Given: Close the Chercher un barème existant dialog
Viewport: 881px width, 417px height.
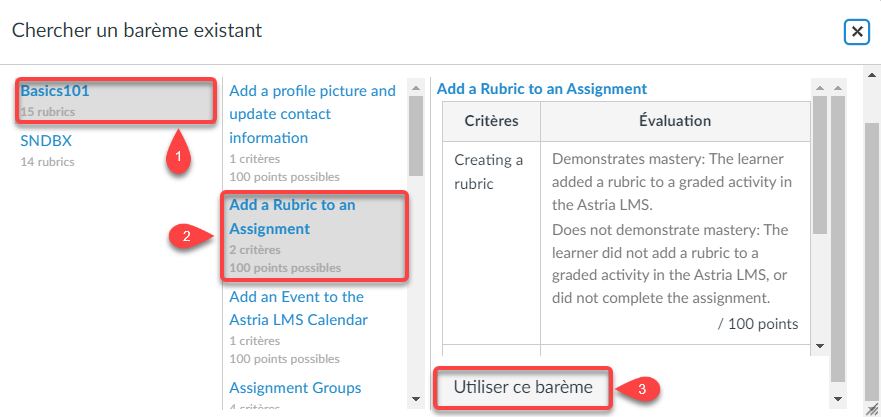Looking at the screenshot, I should [x=856, y=32].
